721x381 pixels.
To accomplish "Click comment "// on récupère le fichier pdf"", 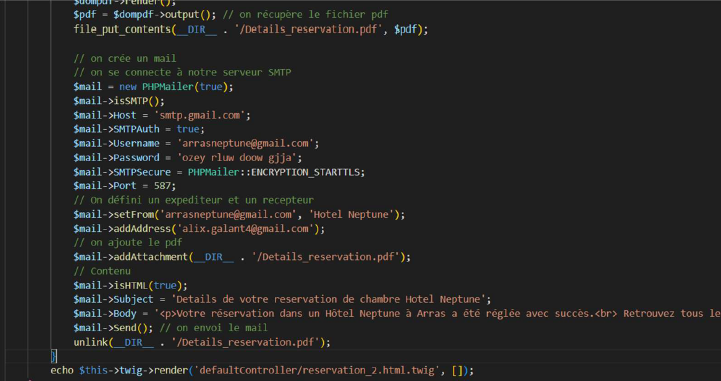I will [x=305, y=15].
